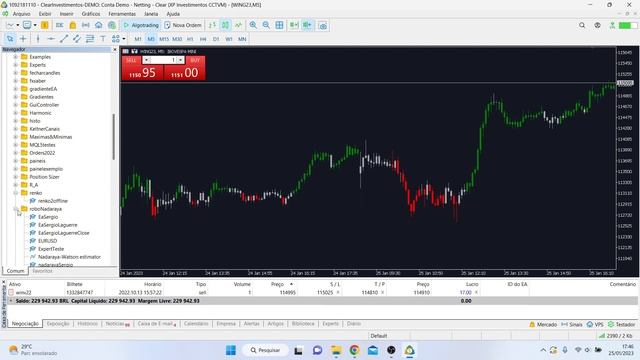Open the templates dropdown arrow
The width and height of the screenshot is (640, 360).
35,25
